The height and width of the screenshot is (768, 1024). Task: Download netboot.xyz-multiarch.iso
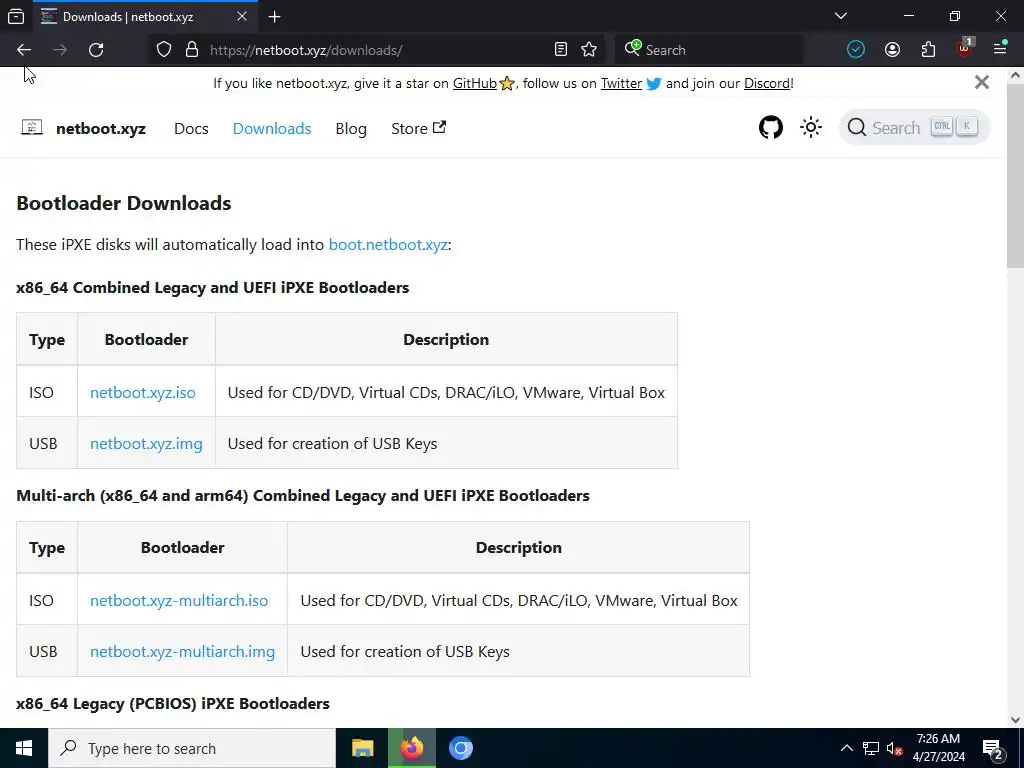pyautogui.click(x=179, y=601)
